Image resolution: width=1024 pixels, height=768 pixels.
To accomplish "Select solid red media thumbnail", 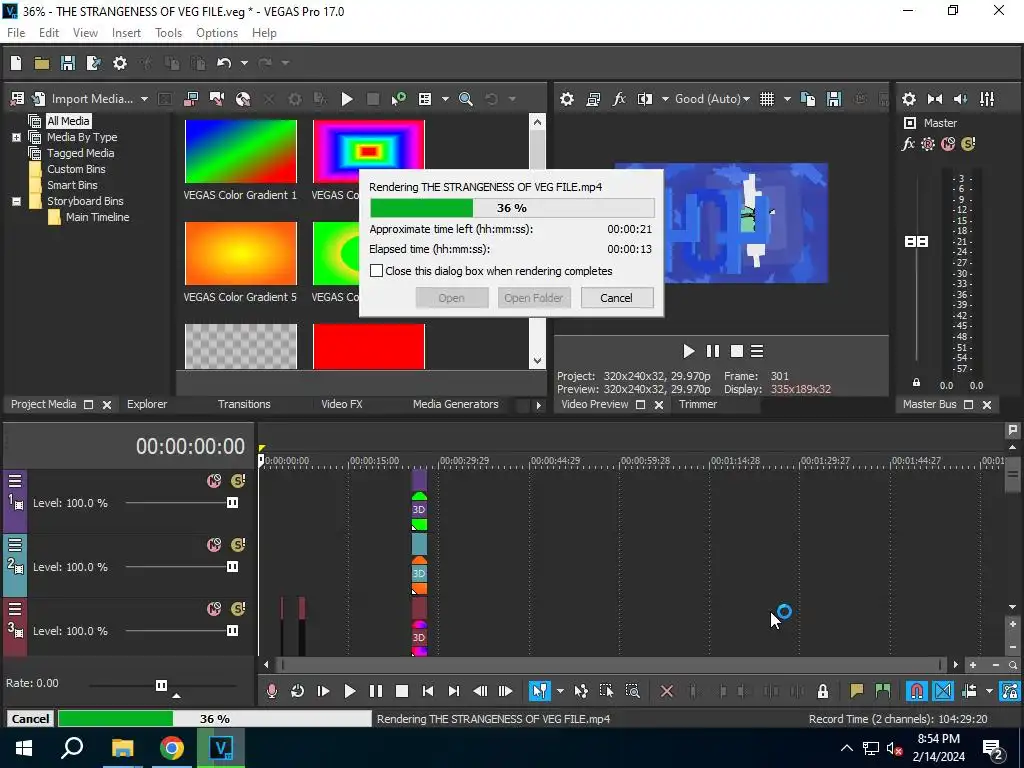I will tap(368, 346).
